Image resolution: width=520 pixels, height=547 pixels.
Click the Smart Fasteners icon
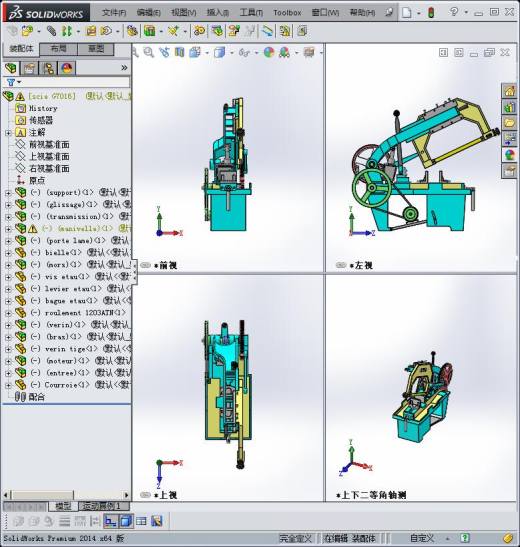coord(91,31)
